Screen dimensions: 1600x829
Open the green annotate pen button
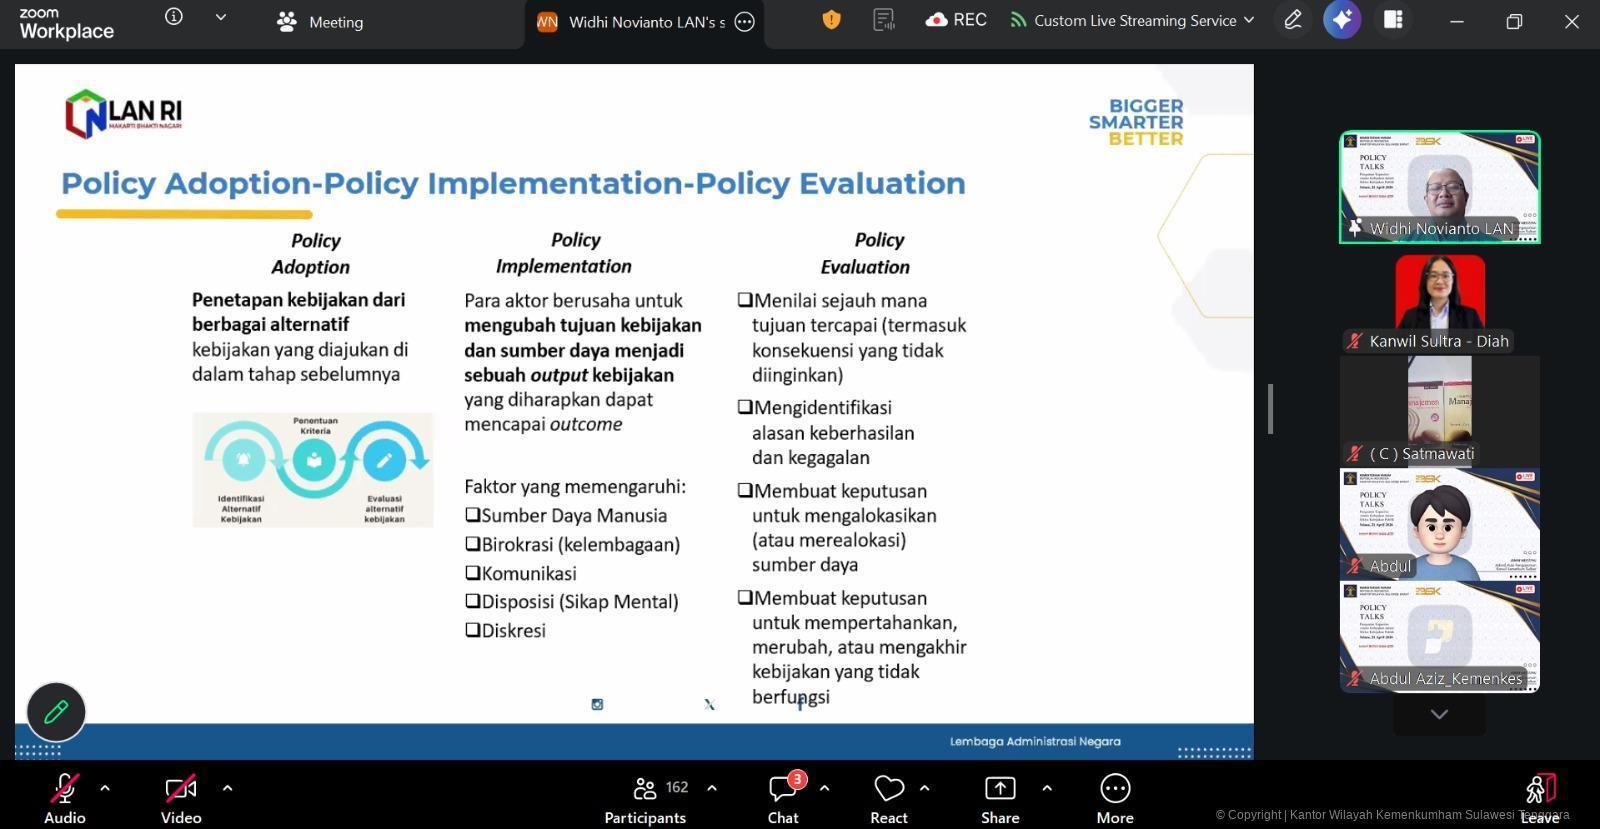[x=56, y=711]
